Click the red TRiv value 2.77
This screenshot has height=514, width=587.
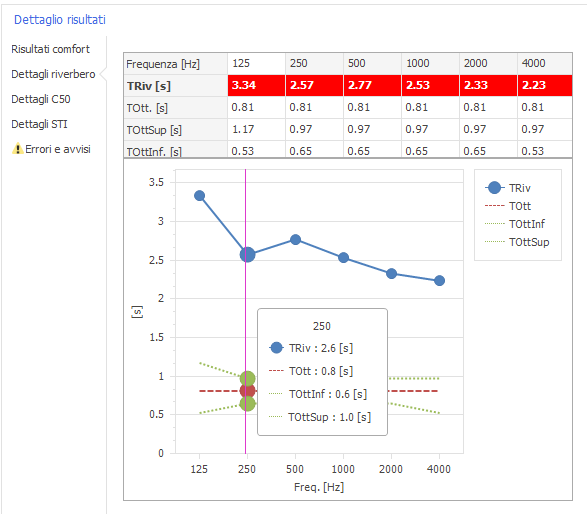point(372,85)
